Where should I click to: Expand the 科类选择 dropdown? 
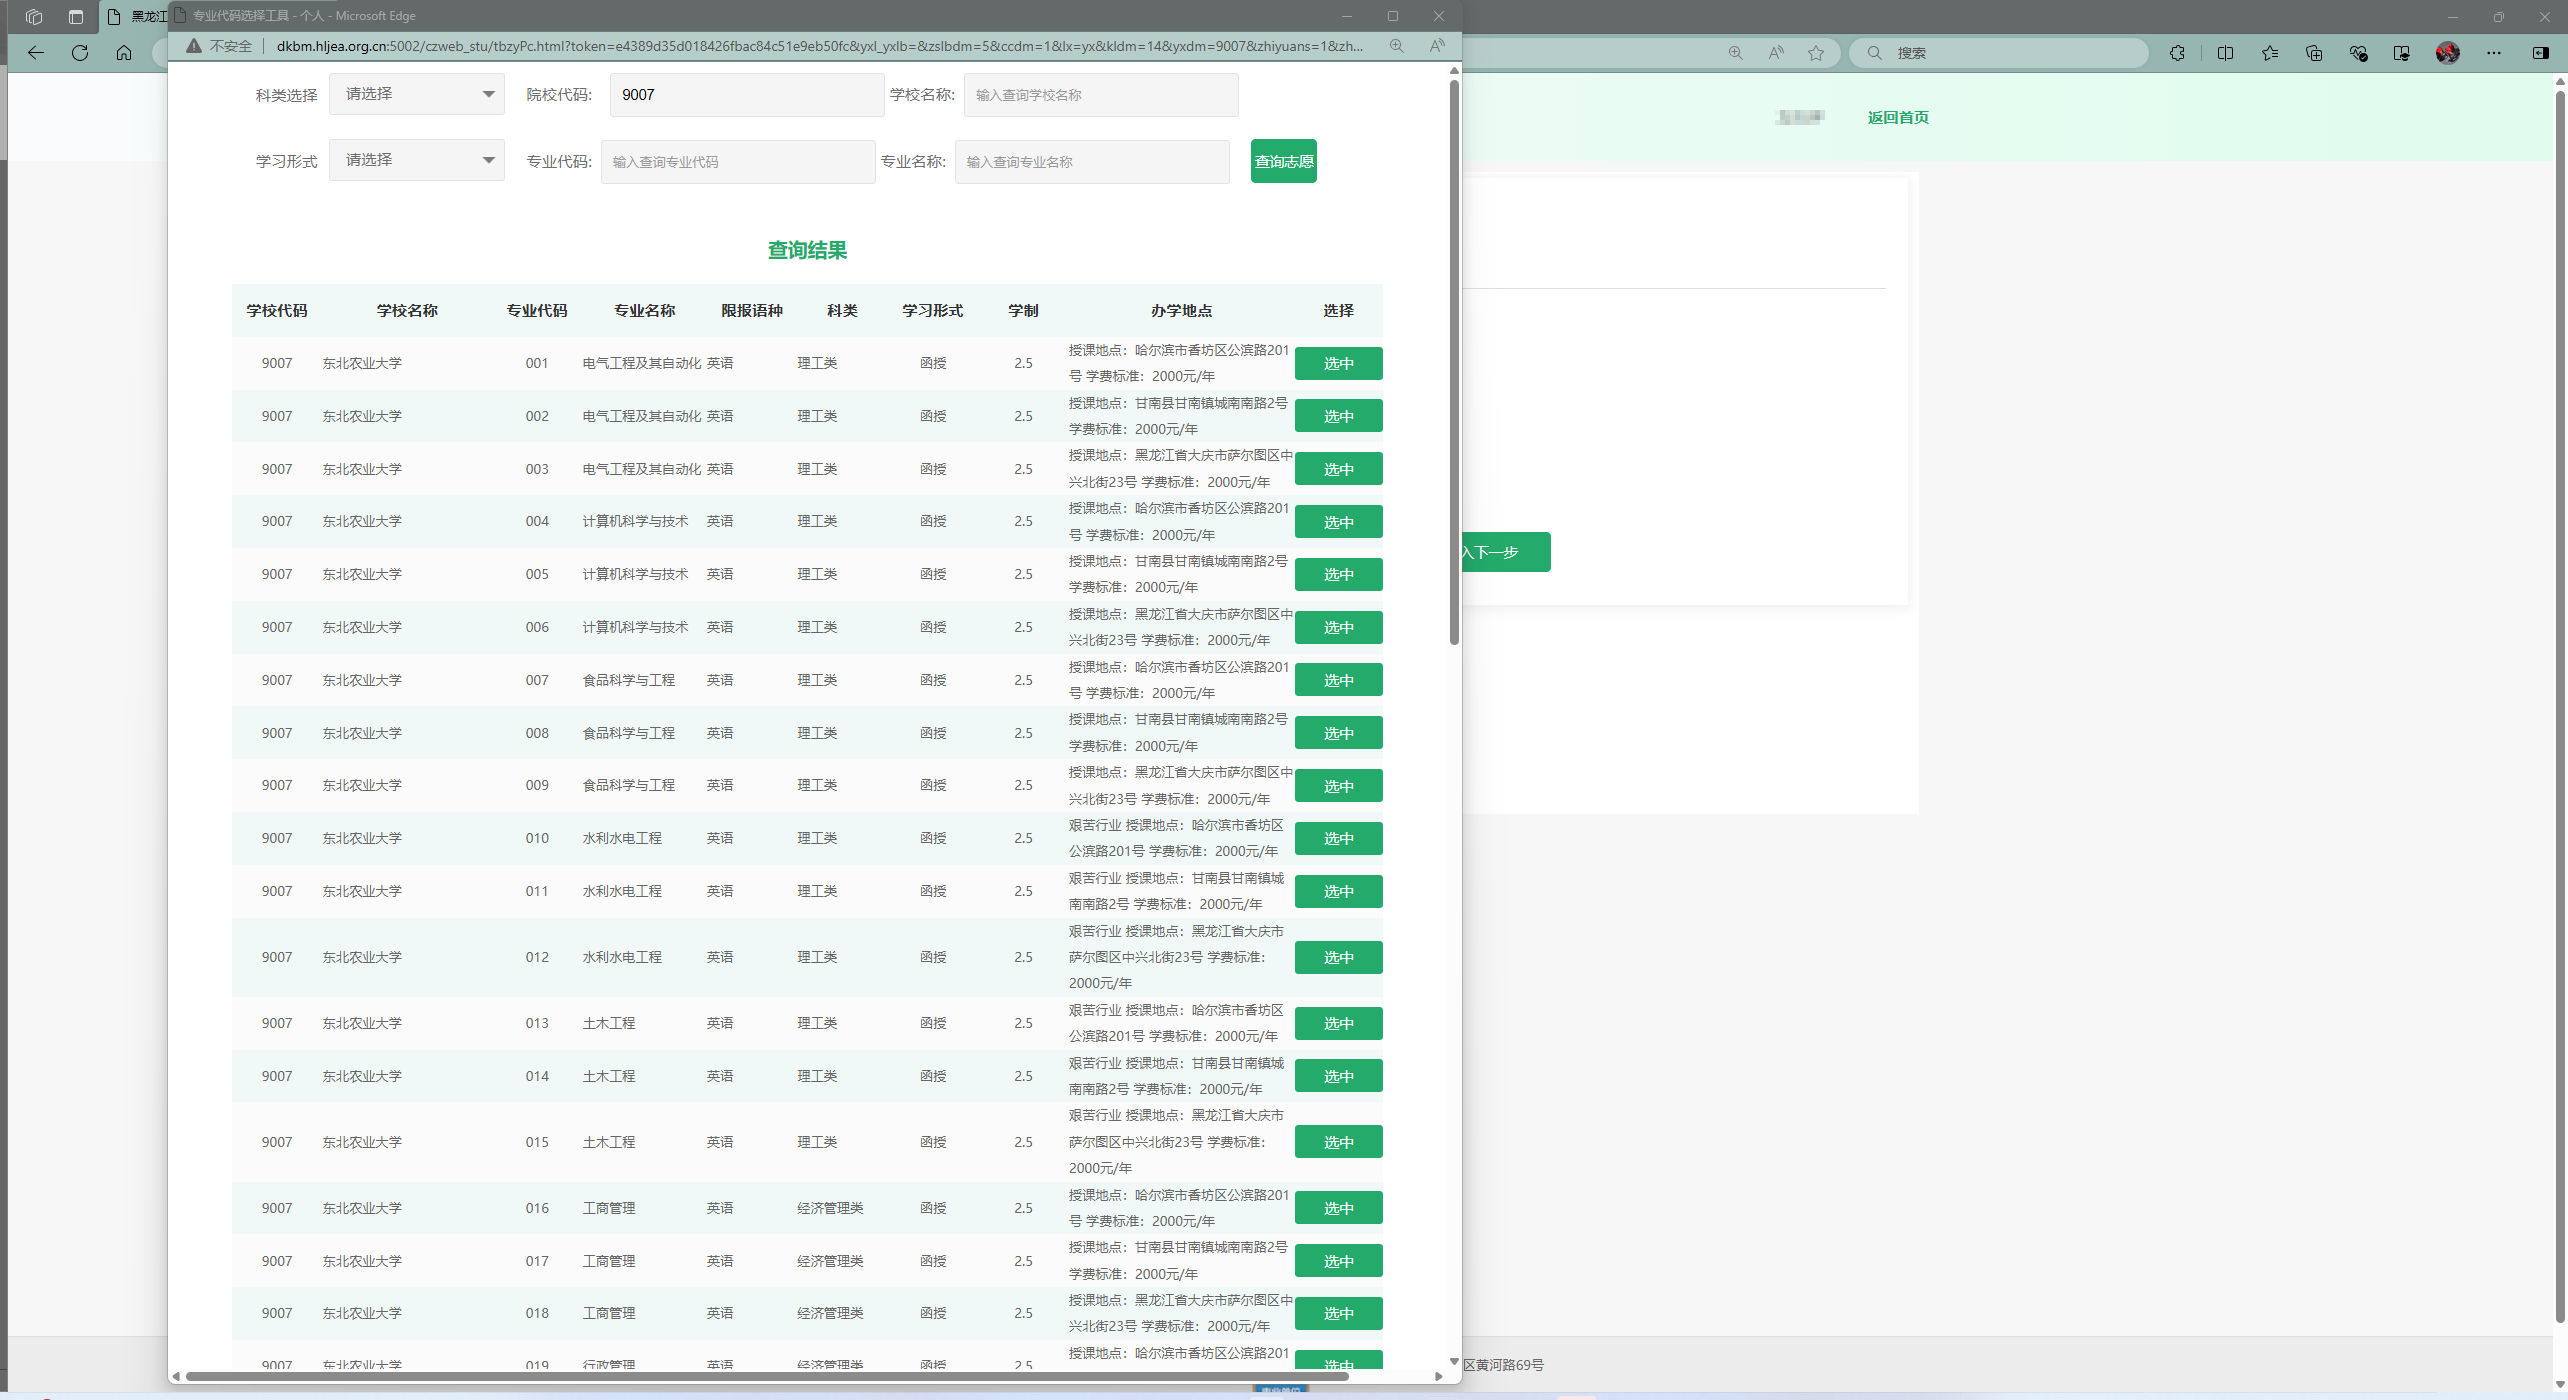point(417,94)
